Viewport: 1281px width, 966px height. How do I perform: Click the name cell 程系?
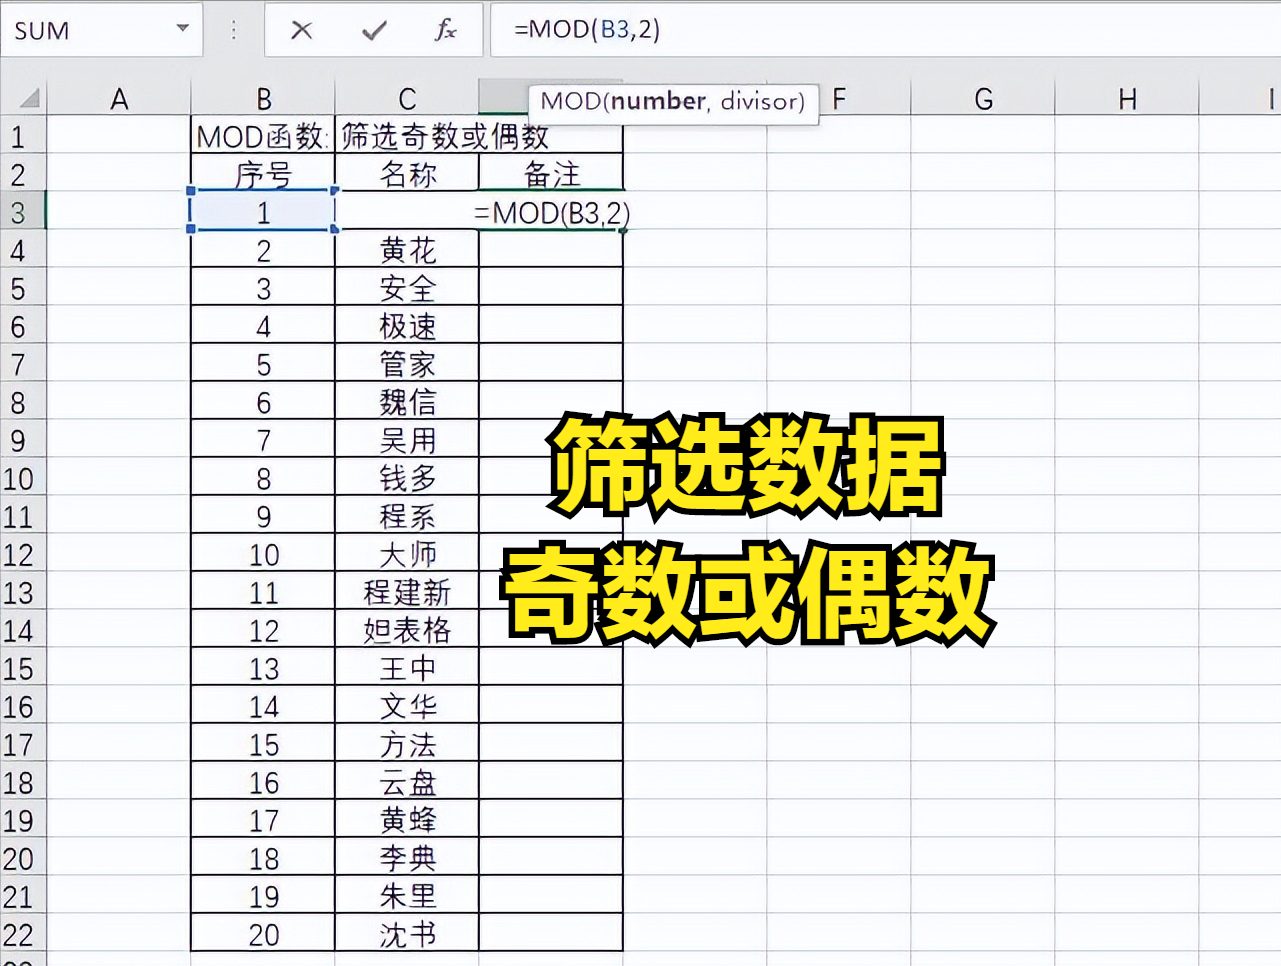pos(407,516)
